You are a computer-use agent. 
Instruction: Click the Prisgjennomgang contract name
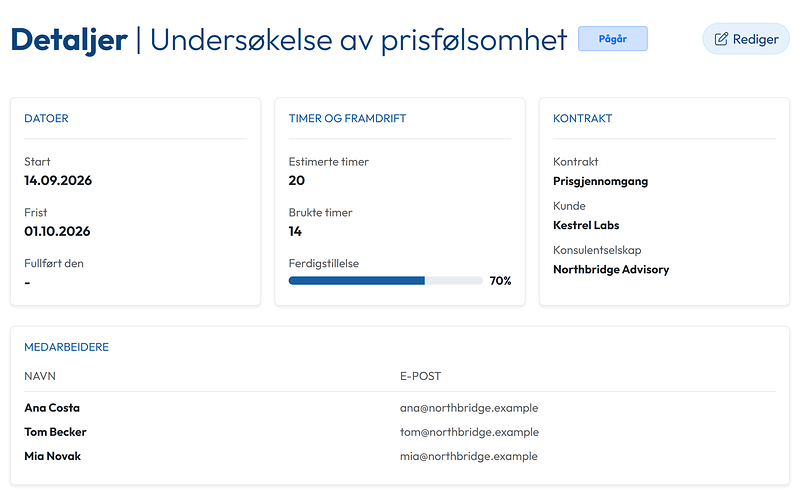(601, 181)
